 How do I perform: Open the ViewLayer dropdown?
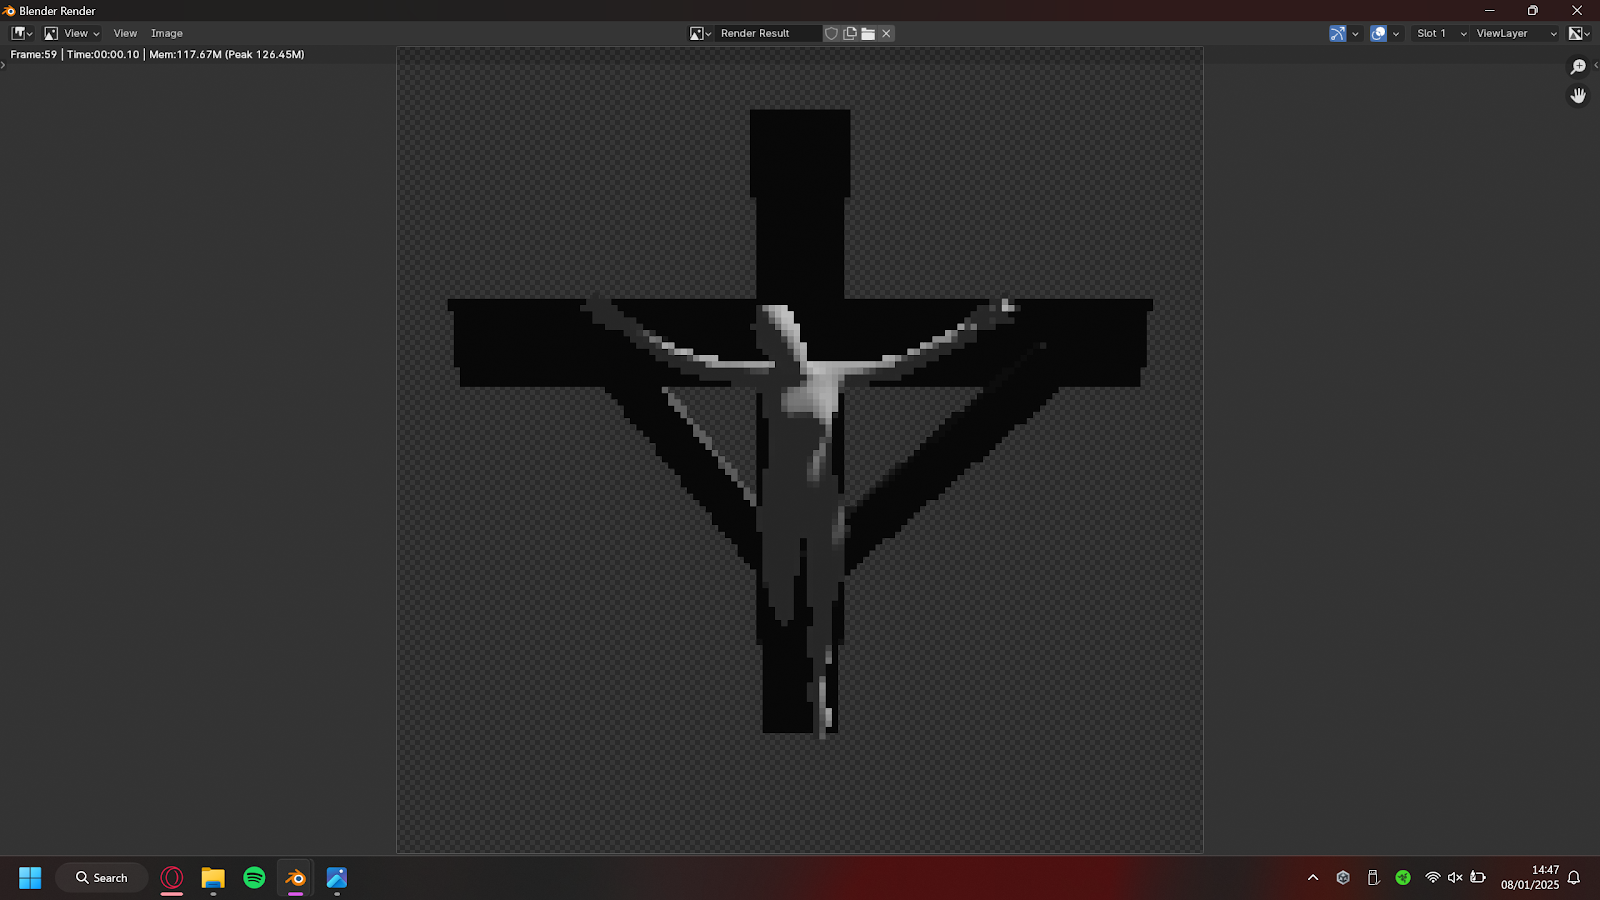pos(1516,33)
